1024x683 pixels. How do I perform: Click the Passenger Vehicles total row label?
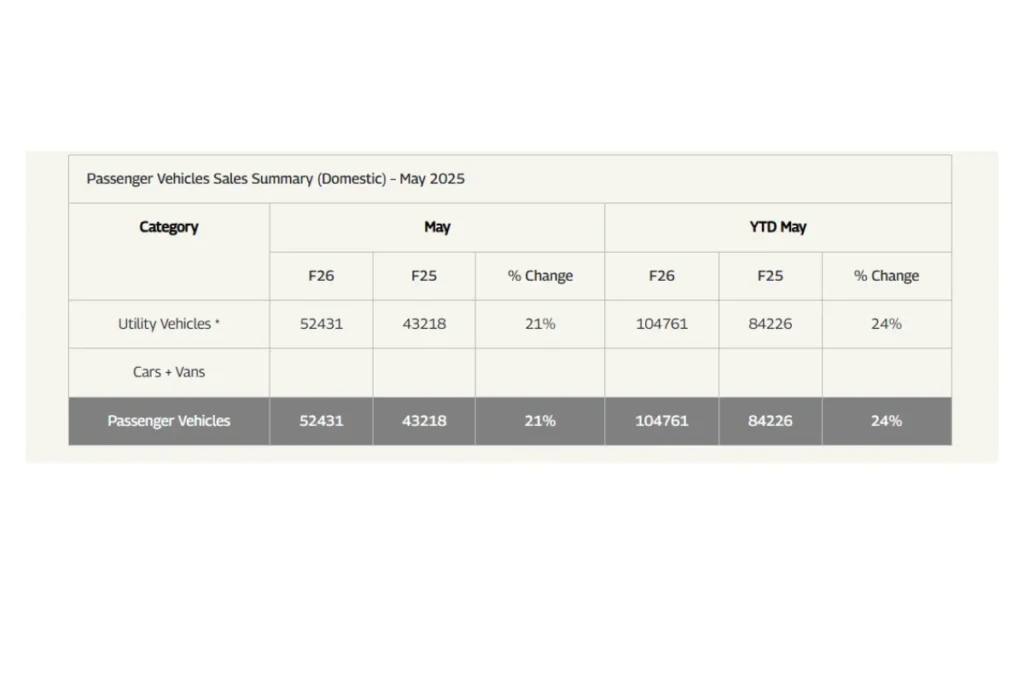pos(169,421)
